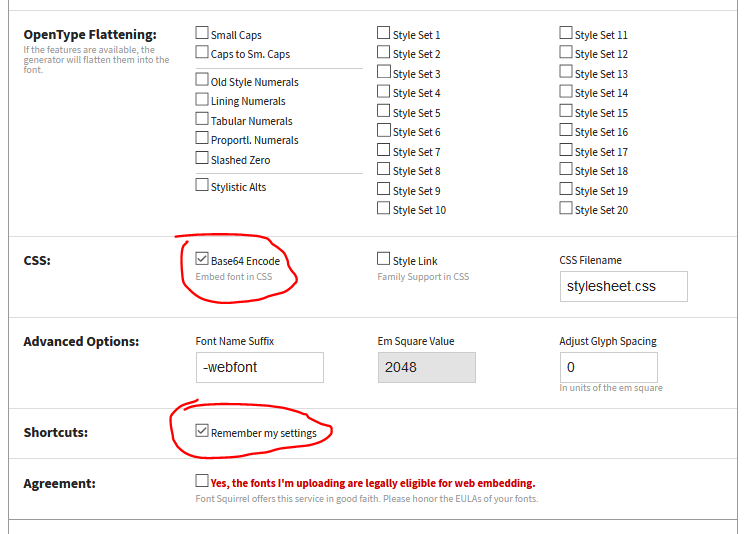Uncheck the Base64 Encode checkbox
Viewport: 747px width, 534px height.
pos(202,259)
